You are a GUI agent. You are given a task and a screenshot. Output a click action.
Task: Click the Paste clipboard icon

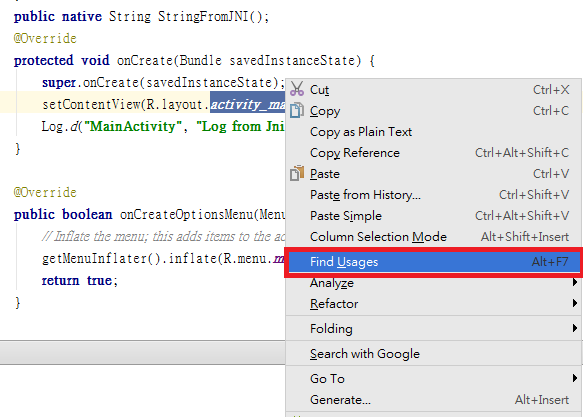coord(297,174)
